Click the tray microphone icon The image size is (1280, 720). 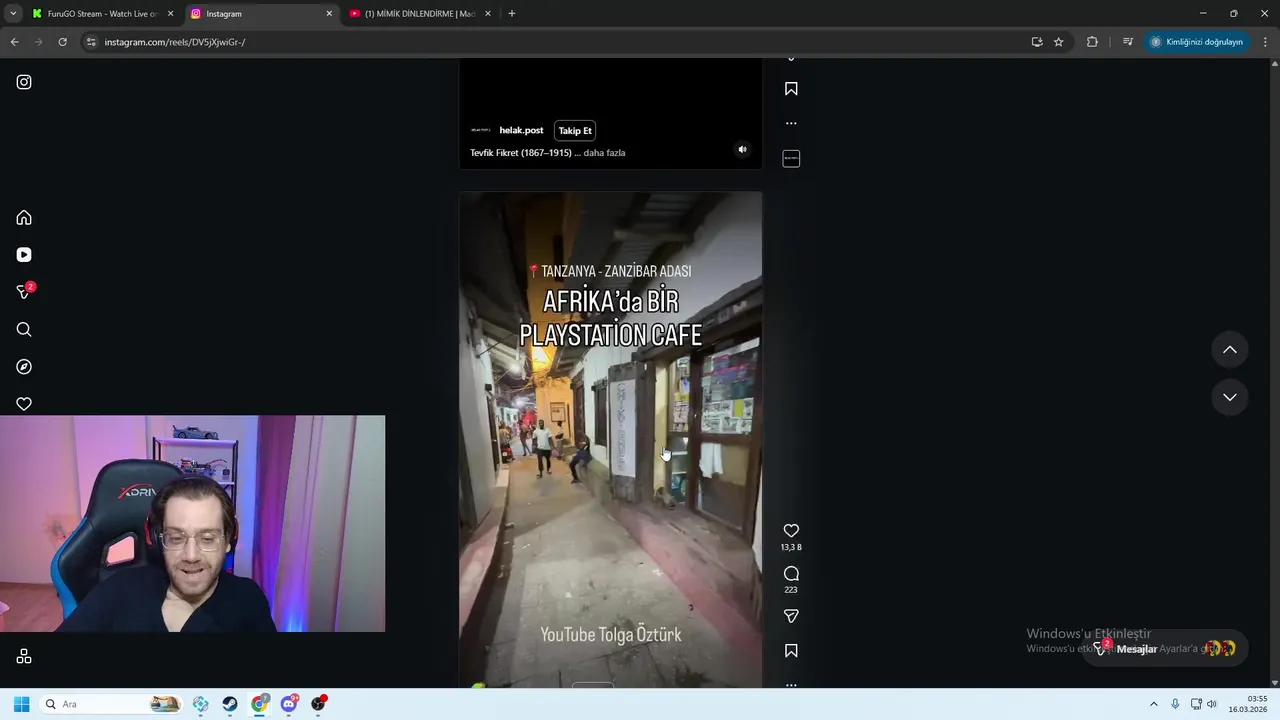1175,704
